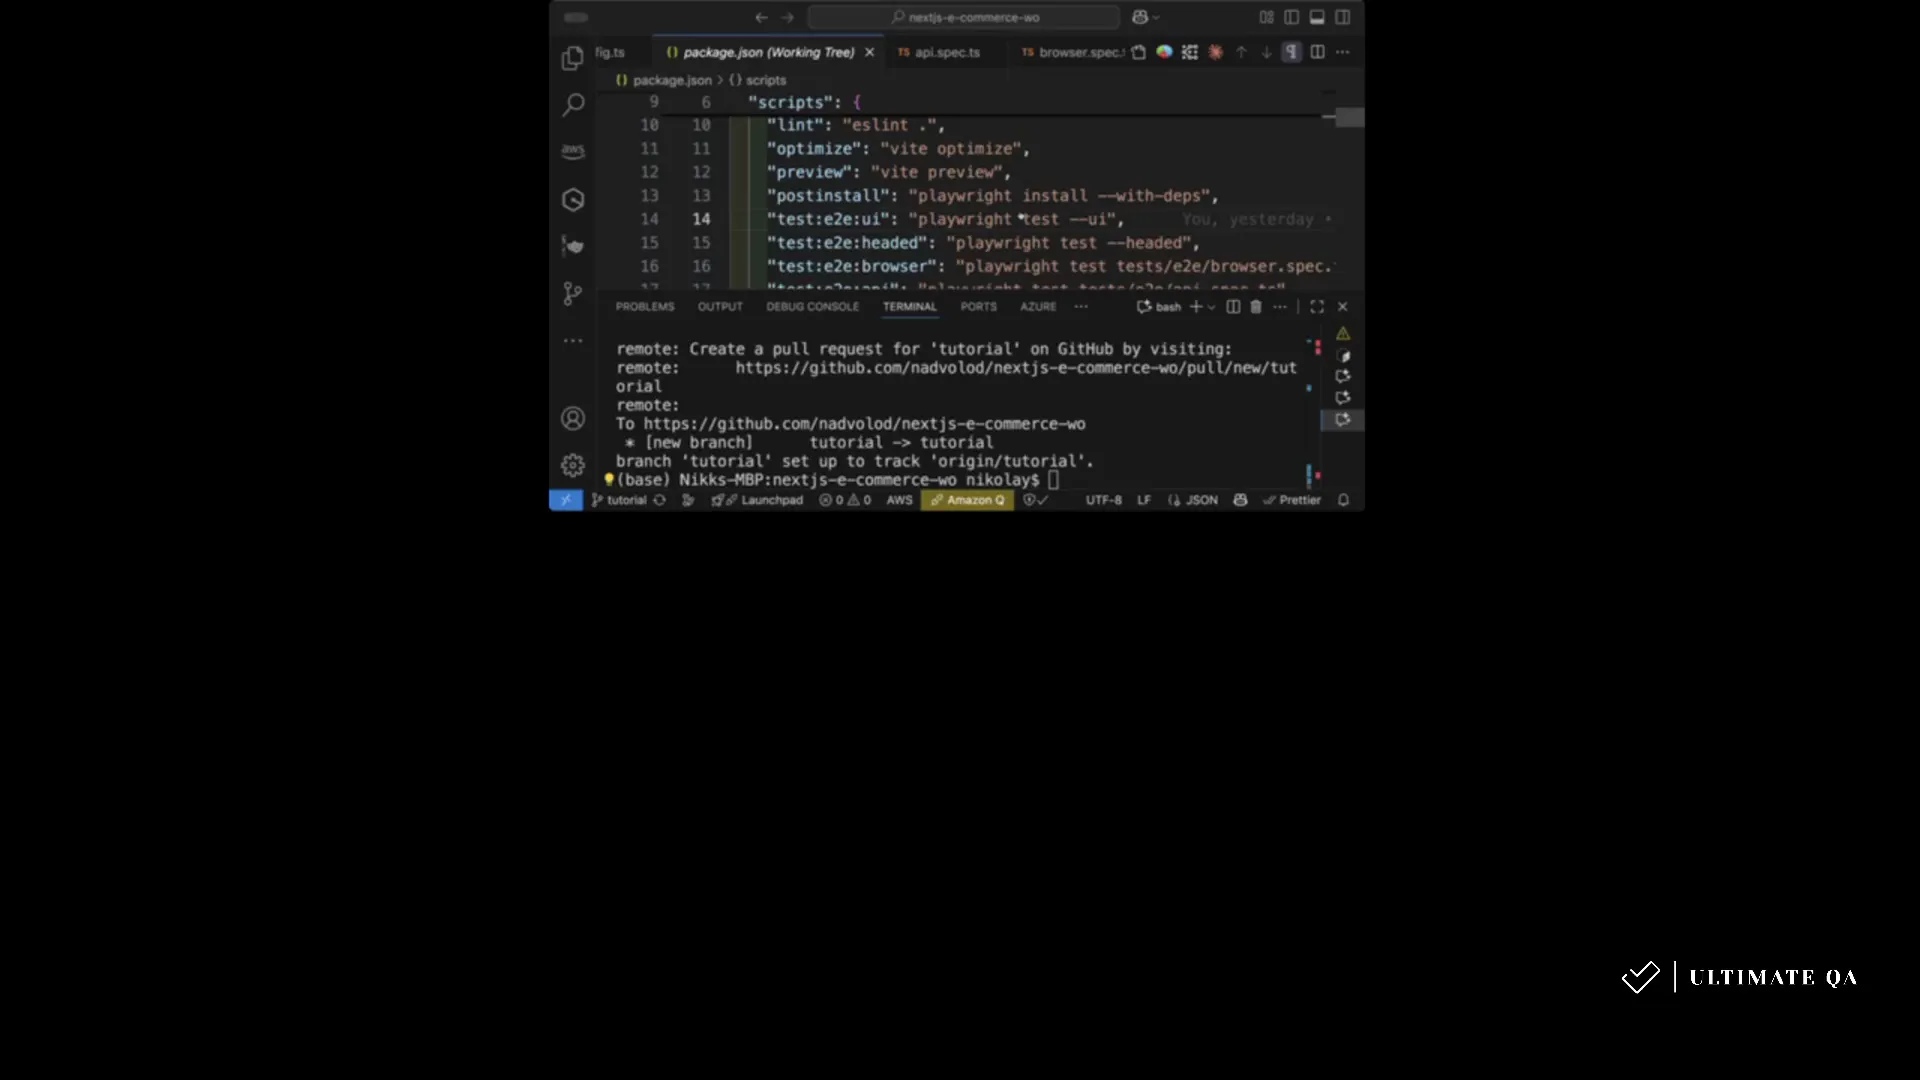Click the colorful pie chart icon in the editor toolbar
Image resolution: width=1920 pixels, height=1080 pixels.
1164,52
